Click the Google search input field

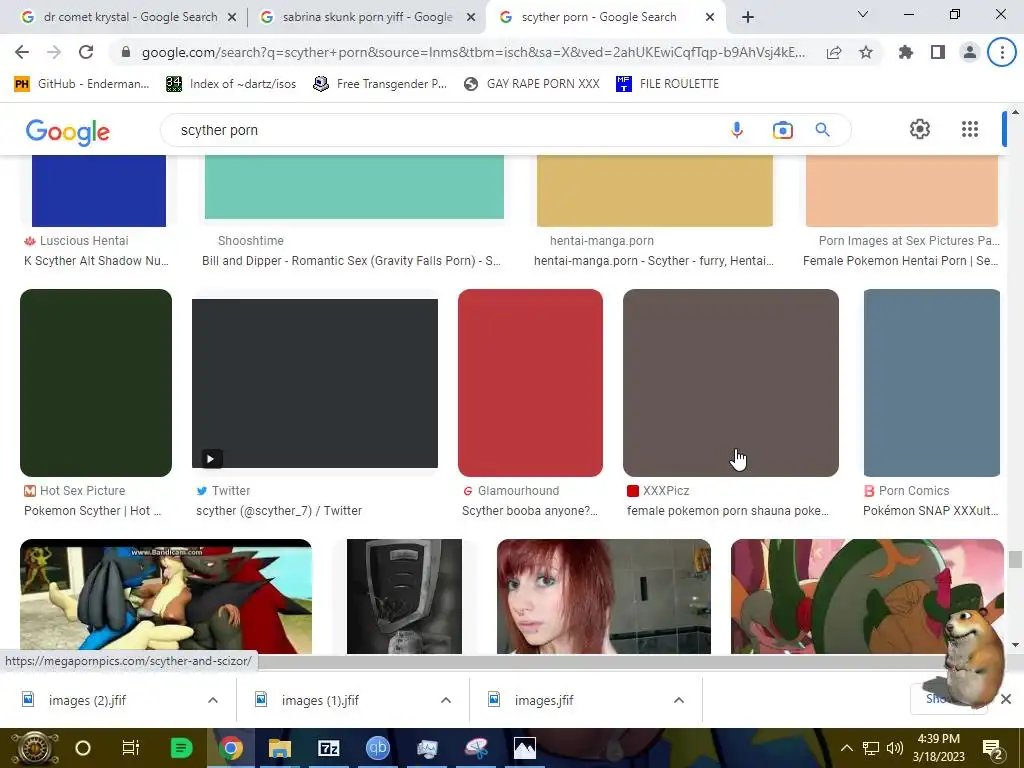click(444, 130)
